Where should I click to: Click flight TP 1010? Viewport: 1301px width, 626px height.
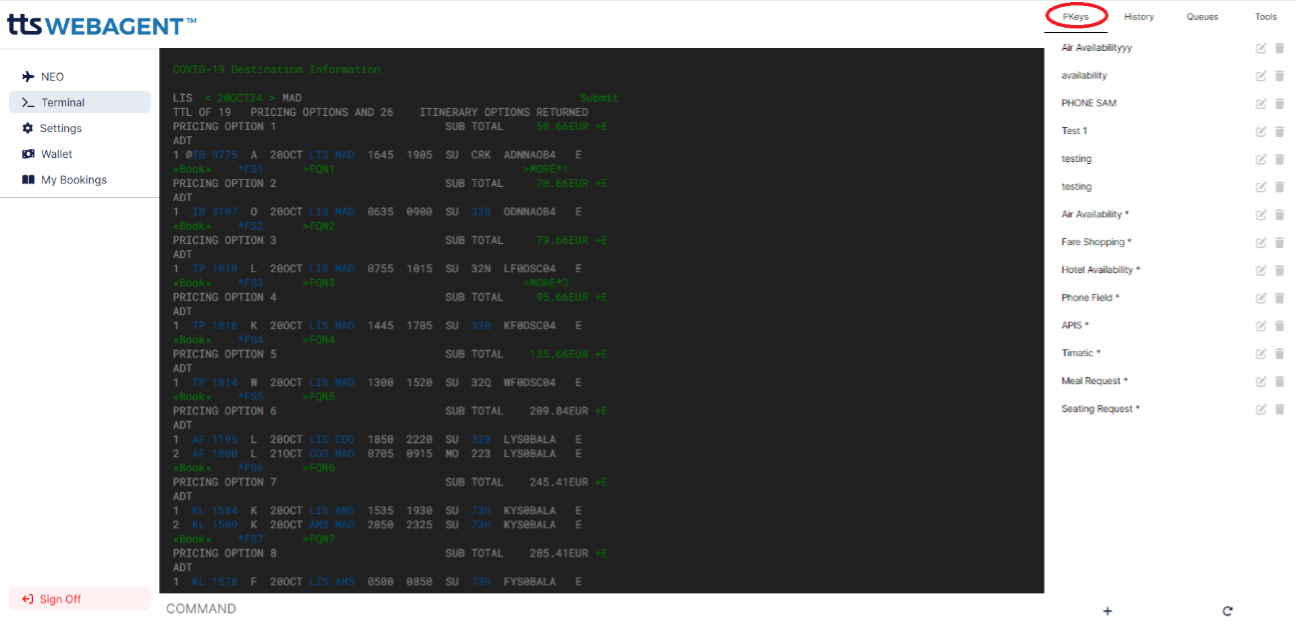[x=215, y=269]
